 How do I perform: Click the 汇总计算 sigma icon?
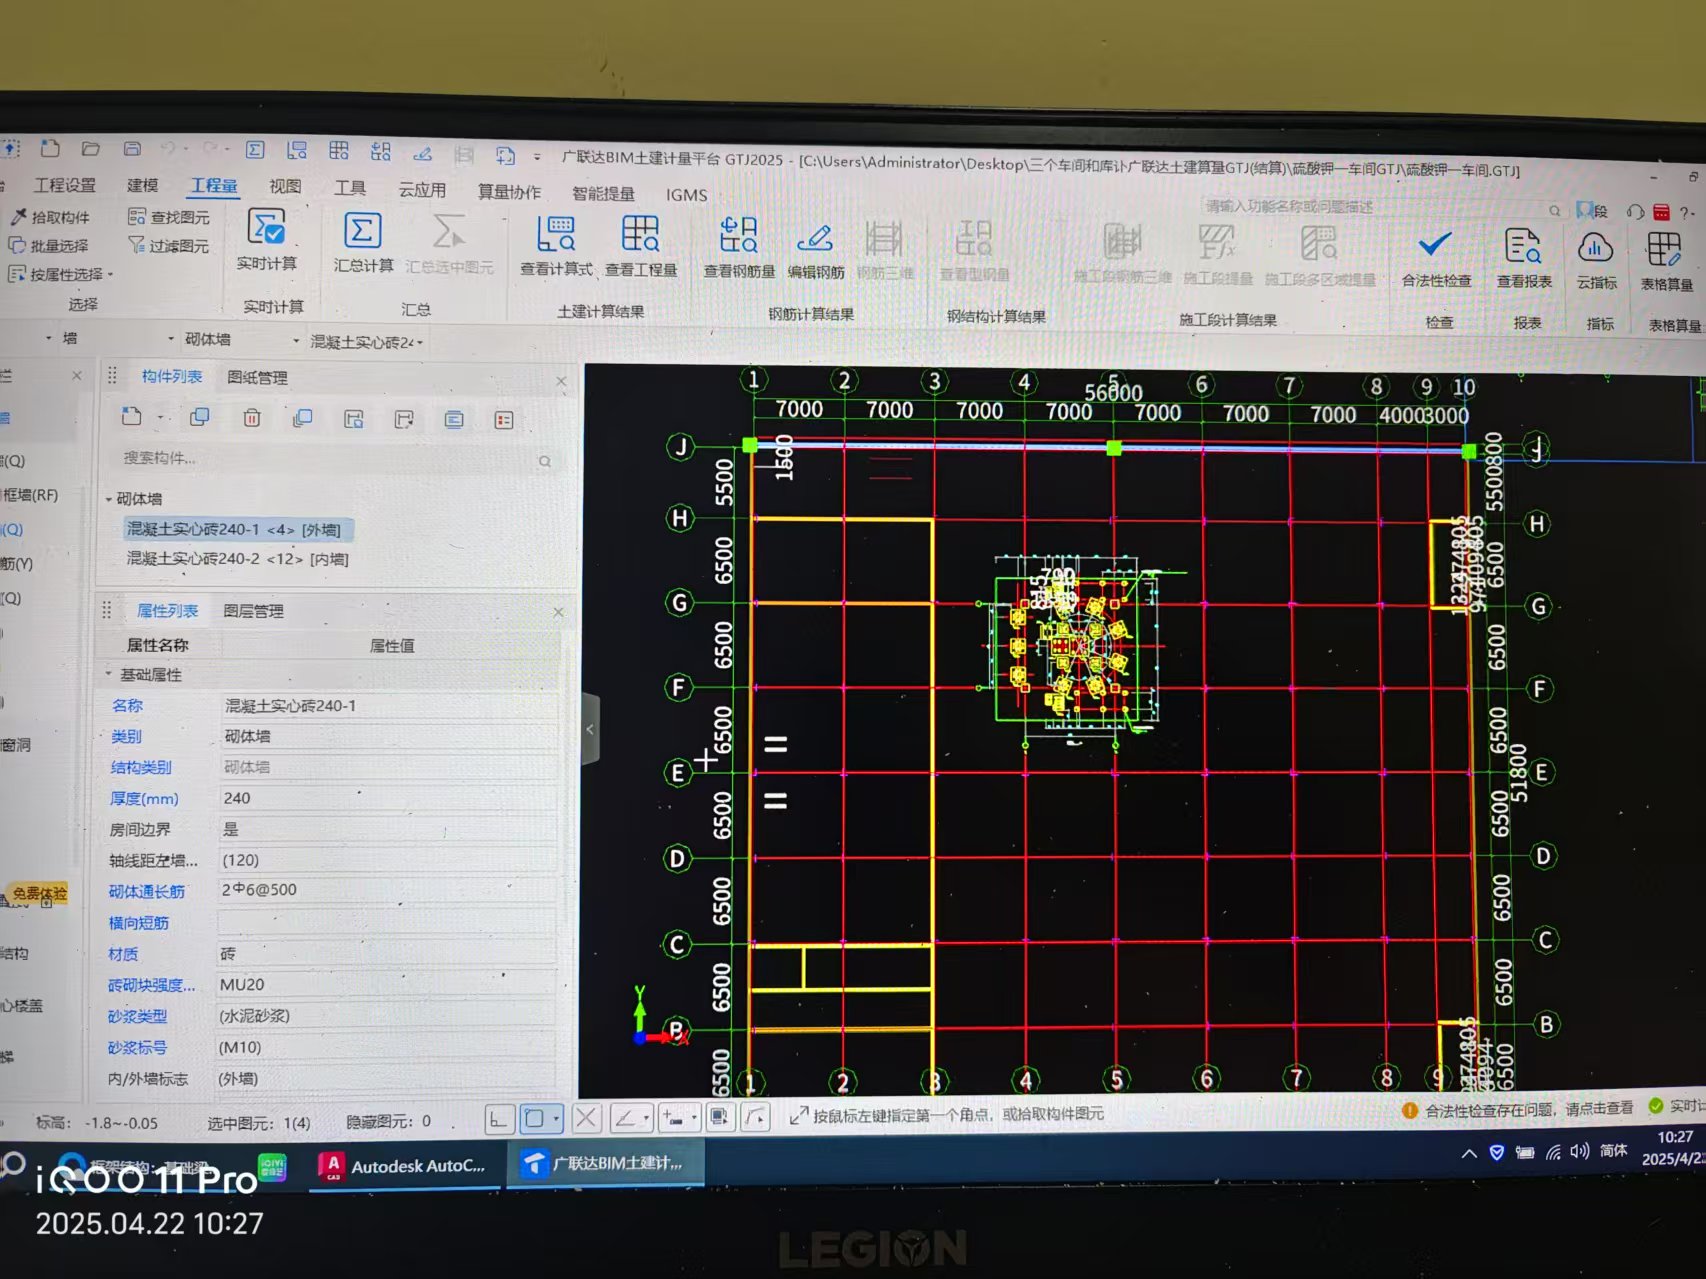point(362,231)
